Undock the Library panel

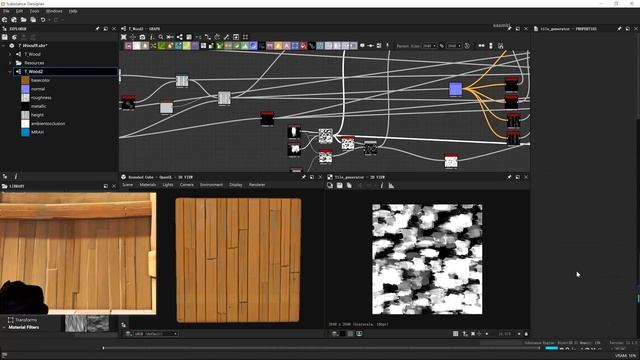pyautogui.click(x=106, y=186)
